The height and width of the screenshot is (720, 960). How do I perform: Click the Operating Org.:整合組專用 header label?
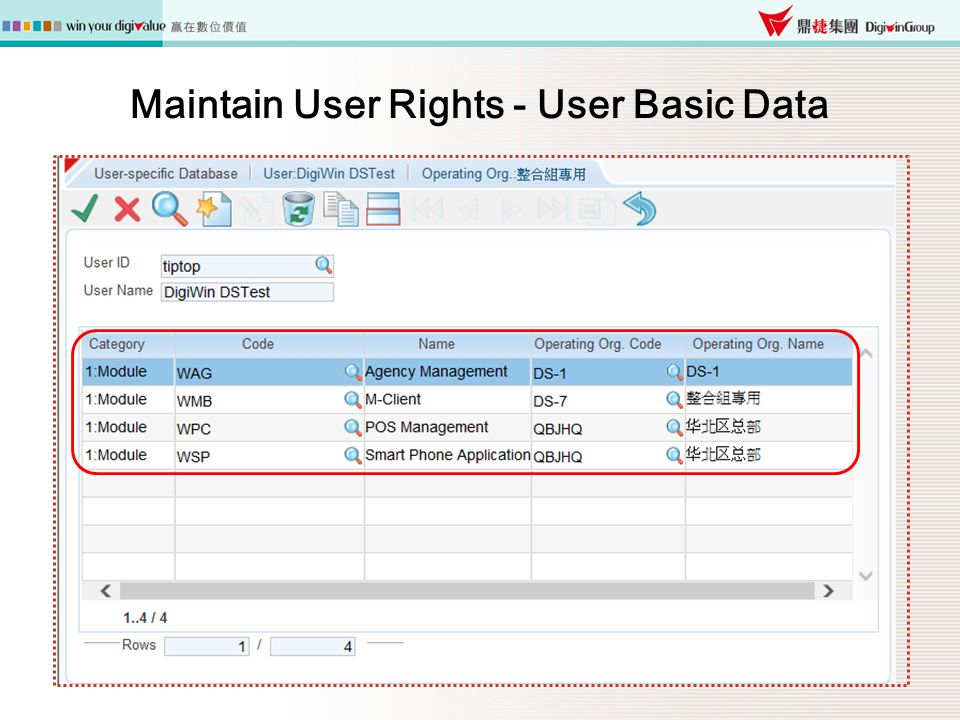coord(504,174)
